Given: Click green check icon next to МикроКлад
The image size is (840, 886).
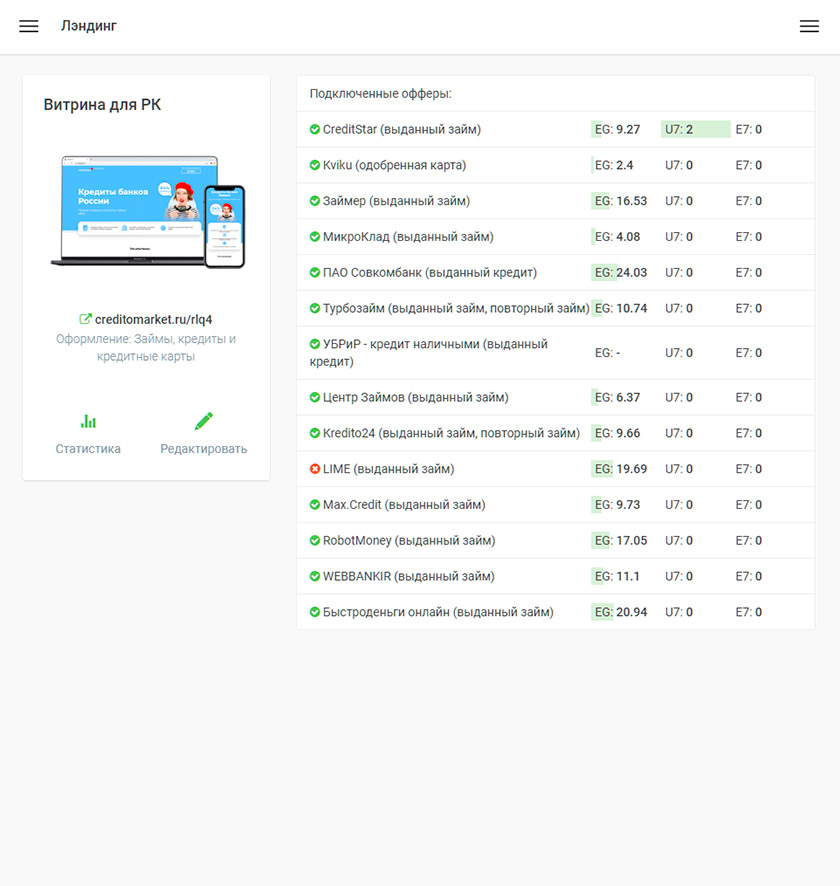Looking at the screenshot, I should pos(315,237).
